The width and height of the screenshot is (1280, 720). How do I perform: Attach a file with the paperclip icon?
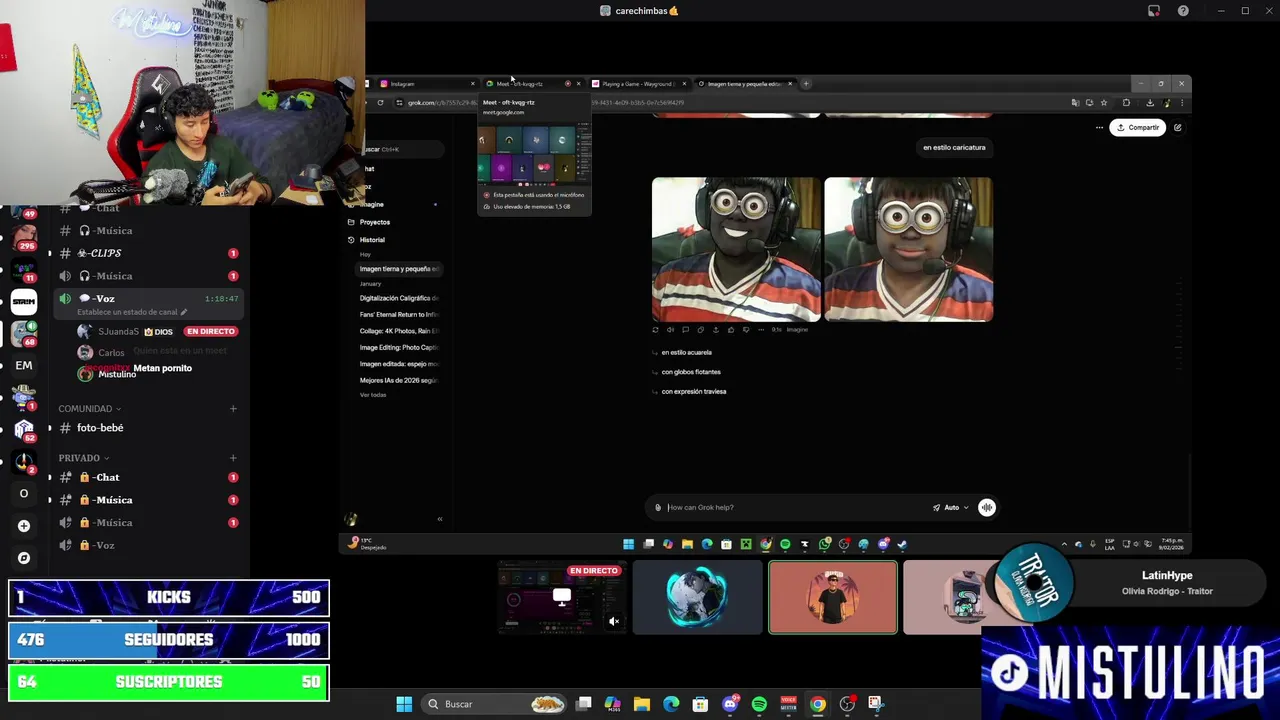click(x=658, y=507)
